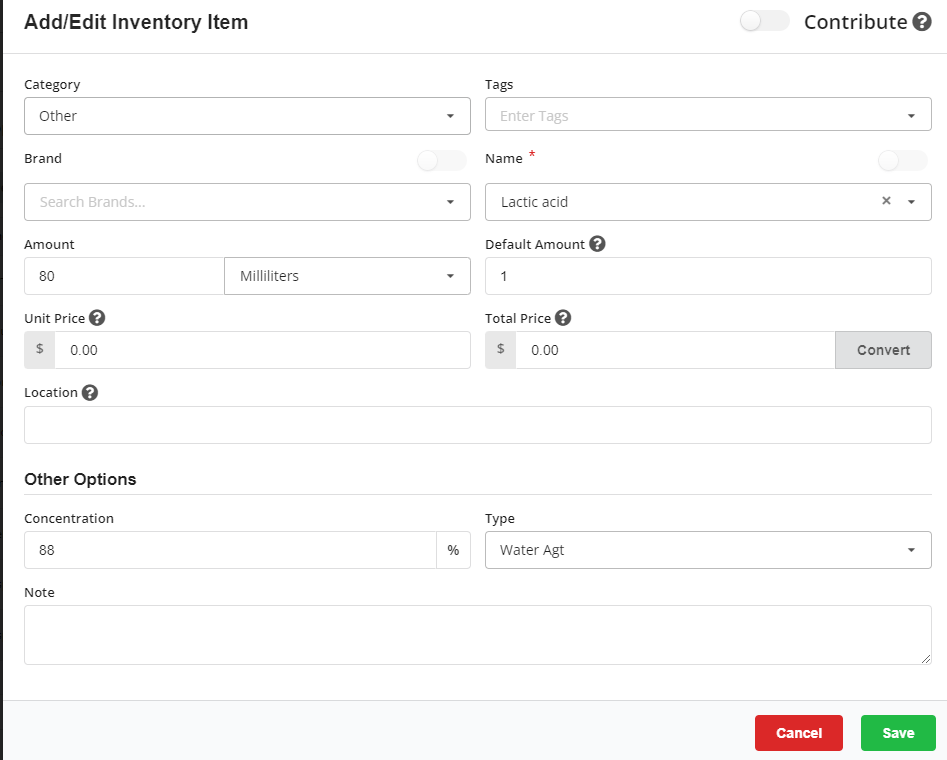This screenshot has width=947, height=760.
Task: Edit the Total Price value field
Action: pyautogui.click(x=675, y=350)
